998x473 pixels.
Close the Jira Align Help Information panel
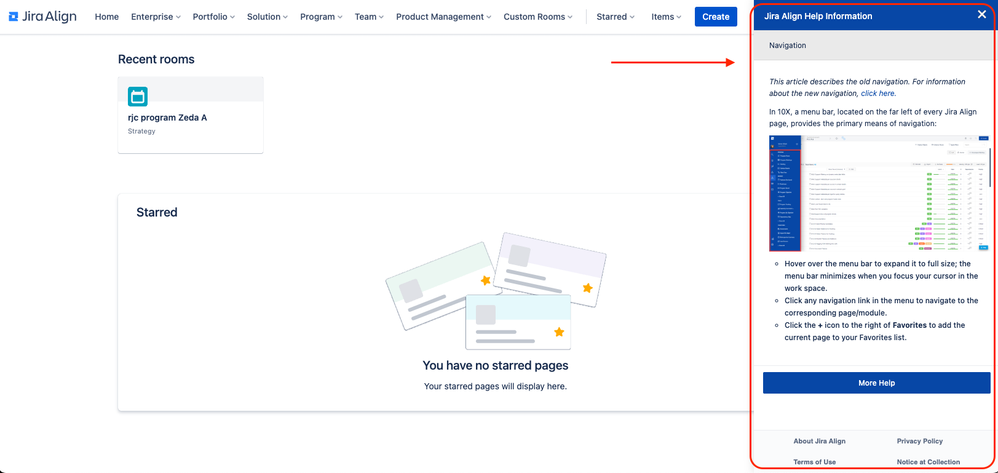click(981, 15)
